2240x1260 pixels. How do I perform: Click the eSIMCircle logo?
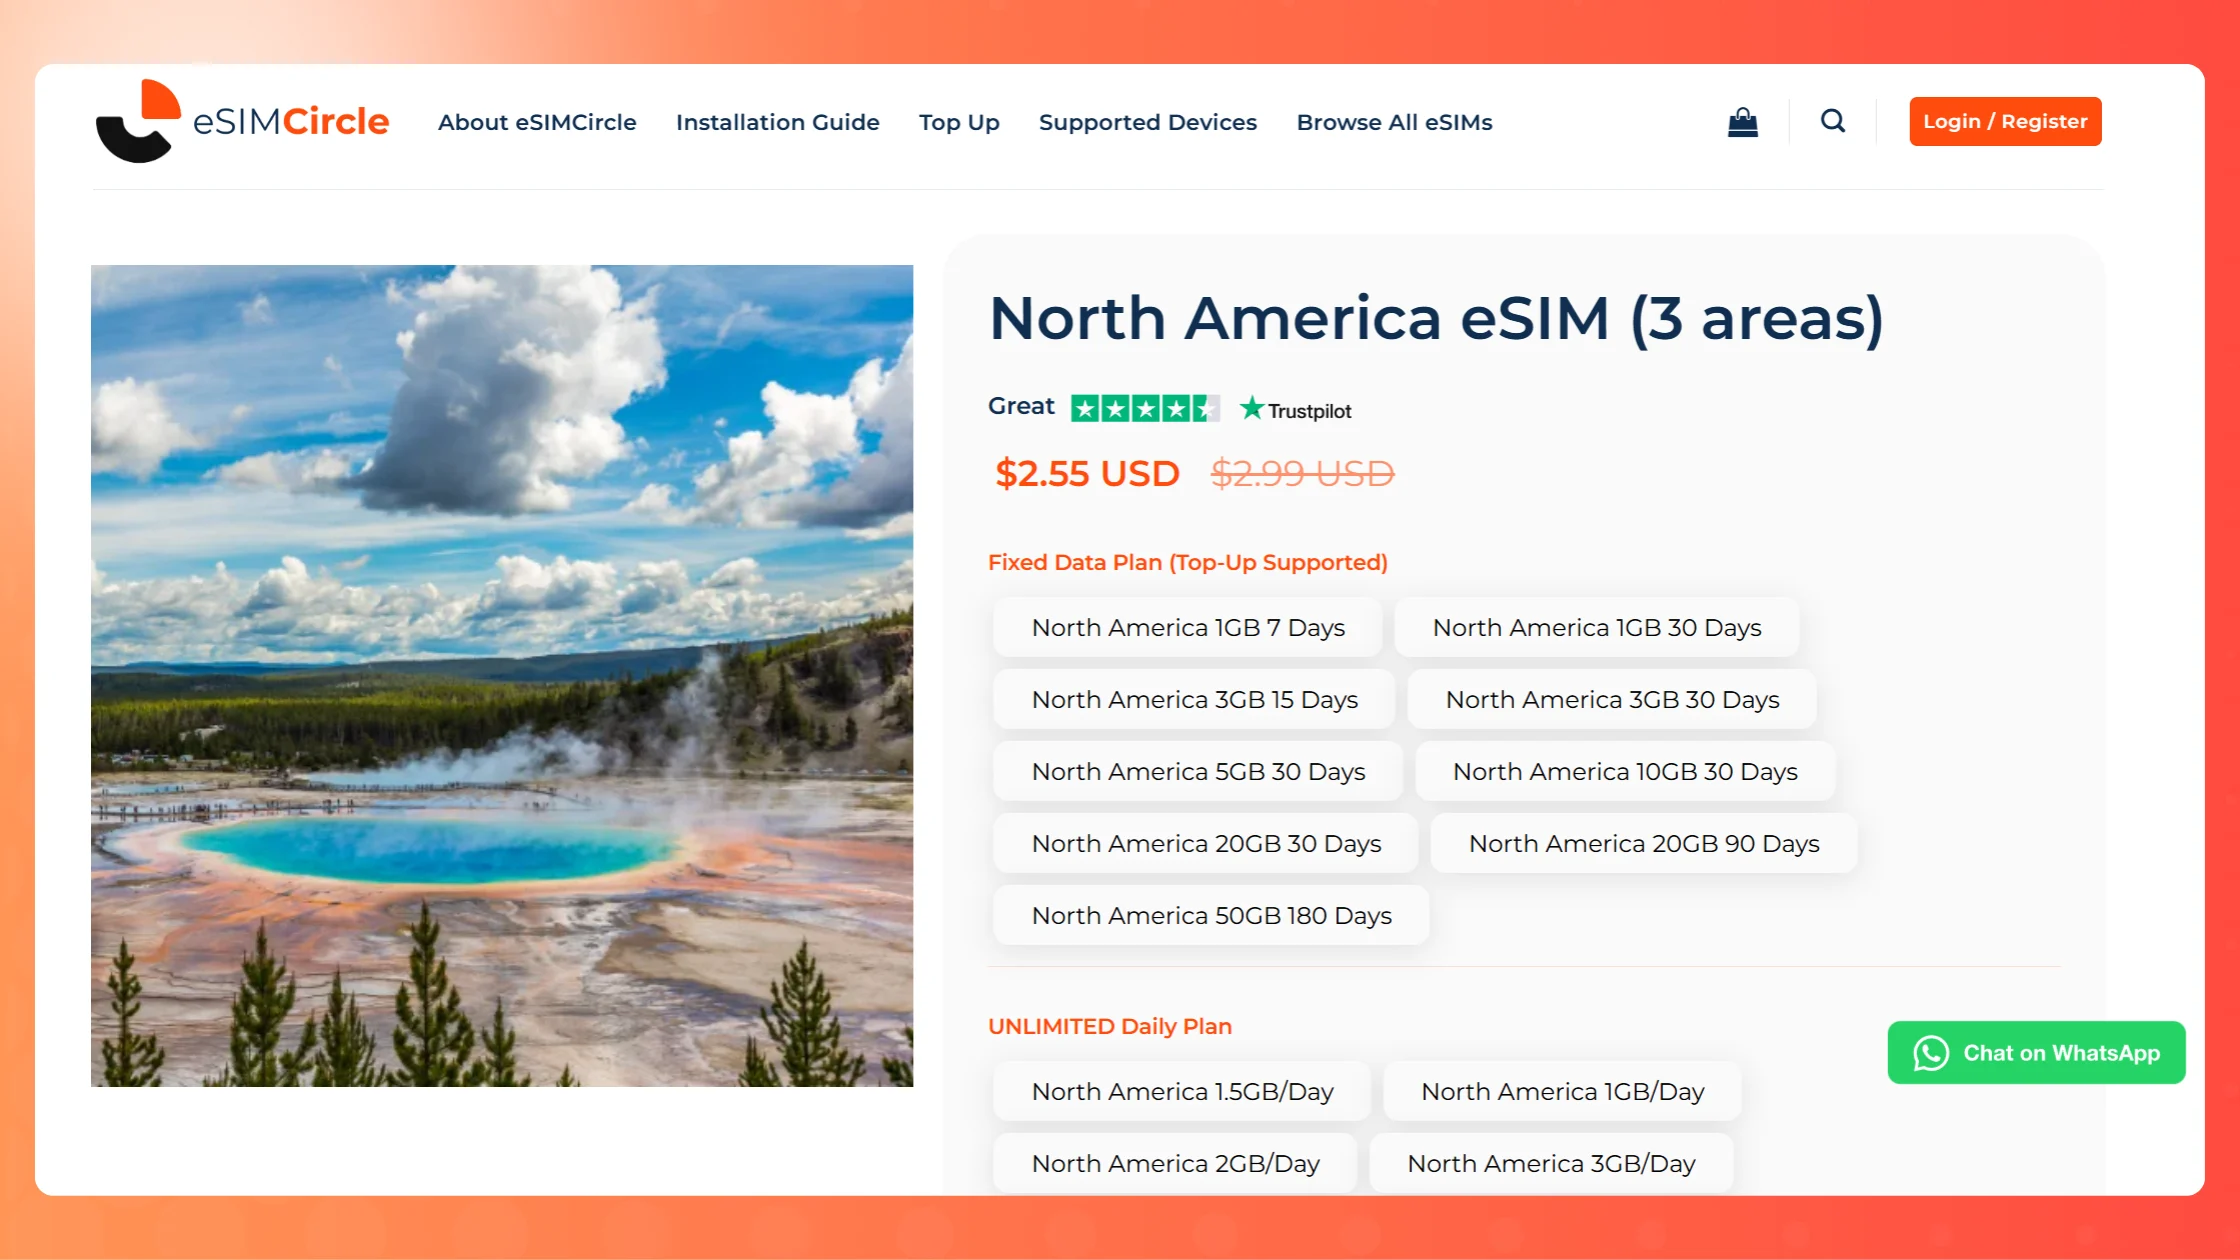point(242,121)
